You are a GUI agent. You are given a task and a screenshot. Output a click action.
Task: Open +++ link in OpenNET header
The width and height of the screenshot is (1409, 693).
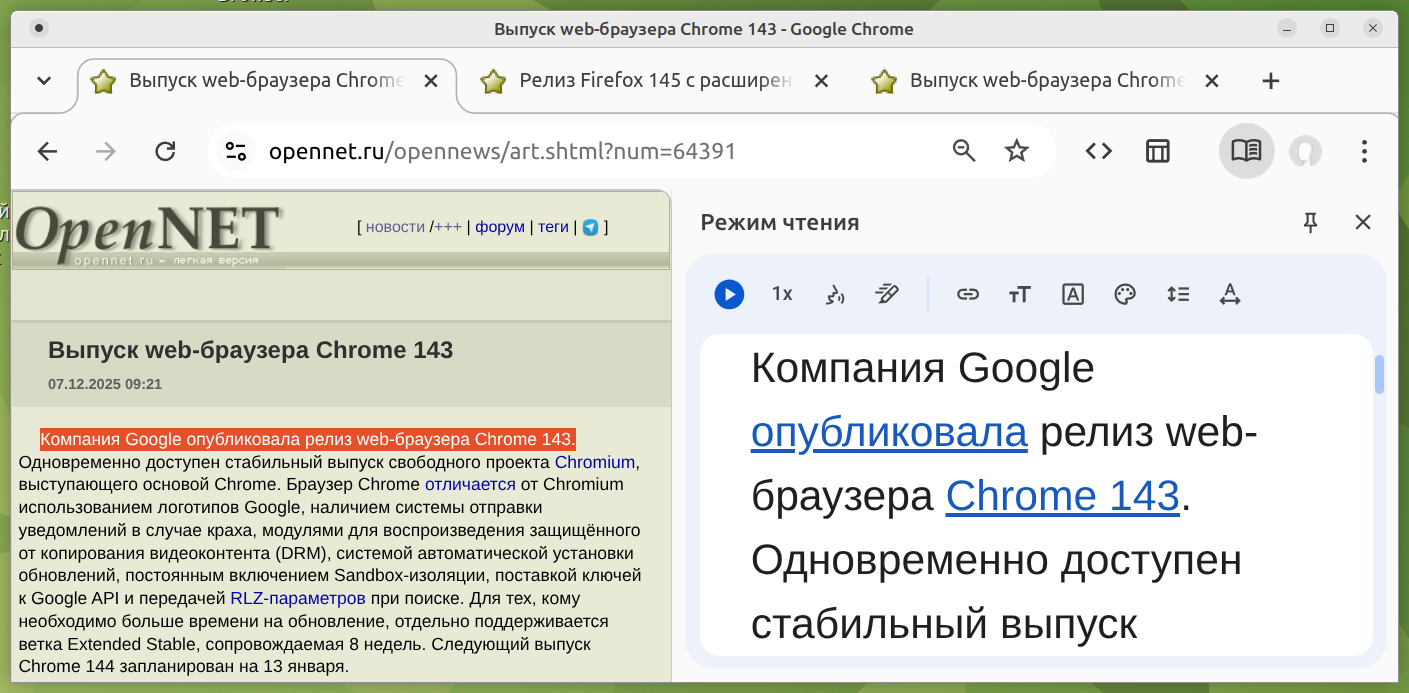tap(447, 227)
